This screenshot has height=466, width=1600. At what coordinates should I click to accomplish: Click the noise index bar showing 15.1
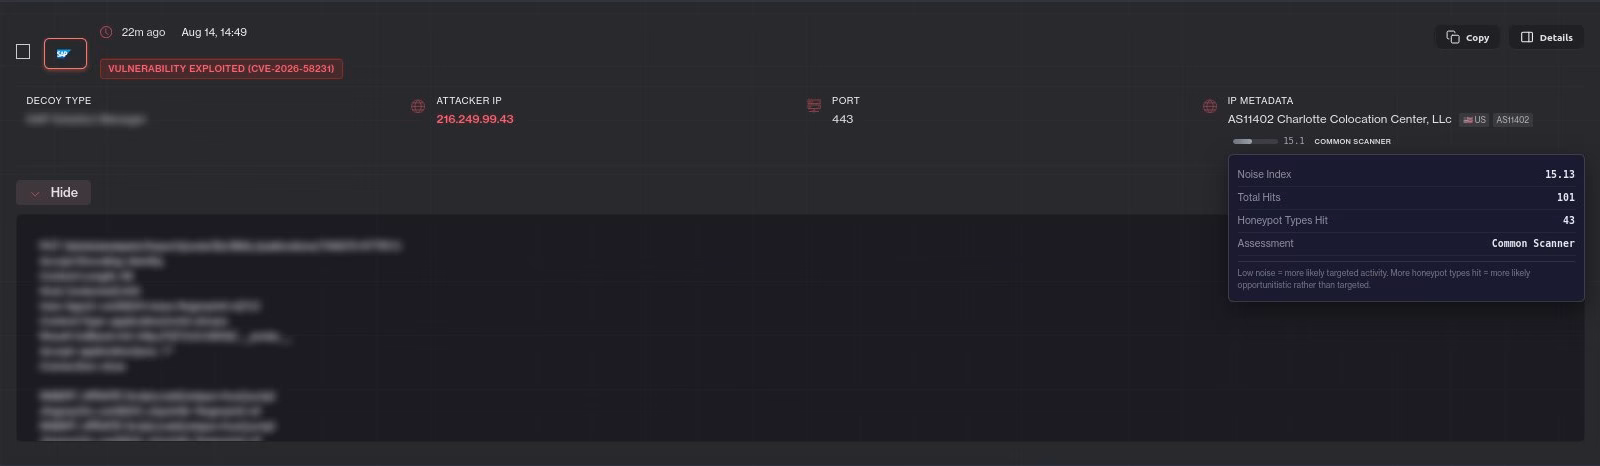(1255, 141)
